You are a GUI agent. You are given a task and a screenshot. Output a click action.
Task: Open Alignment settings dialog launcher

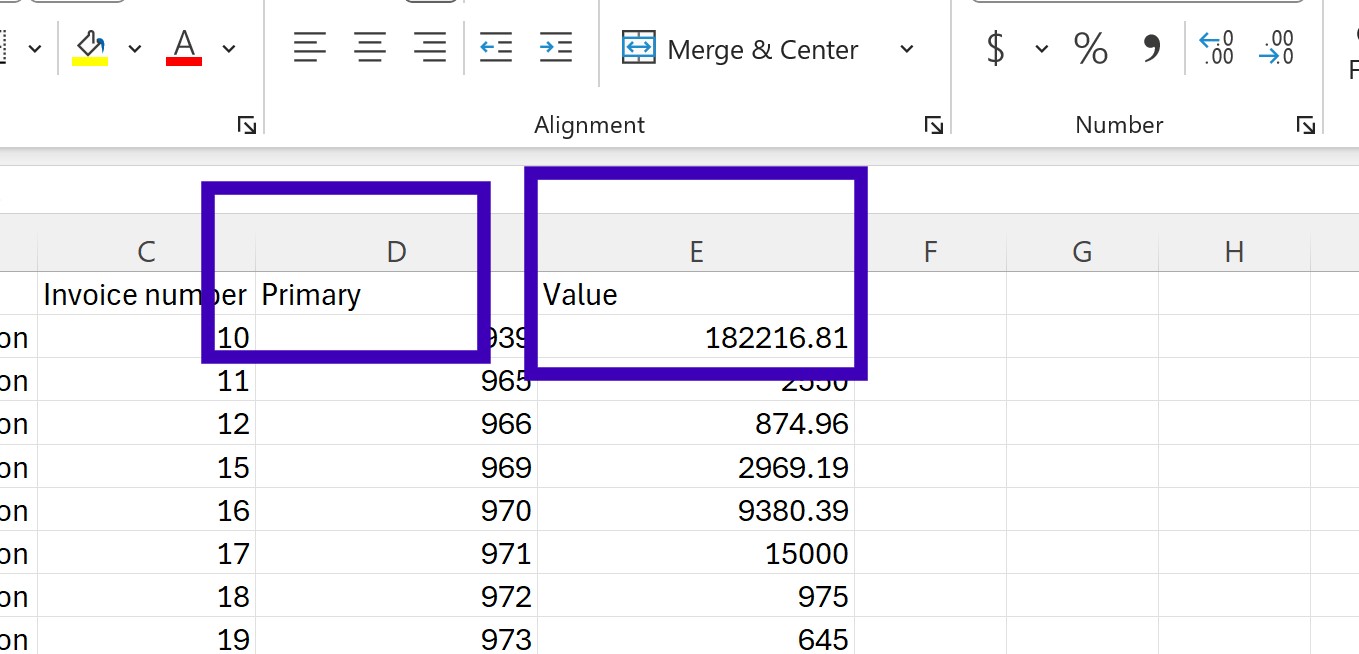click(x=933, y=125)
